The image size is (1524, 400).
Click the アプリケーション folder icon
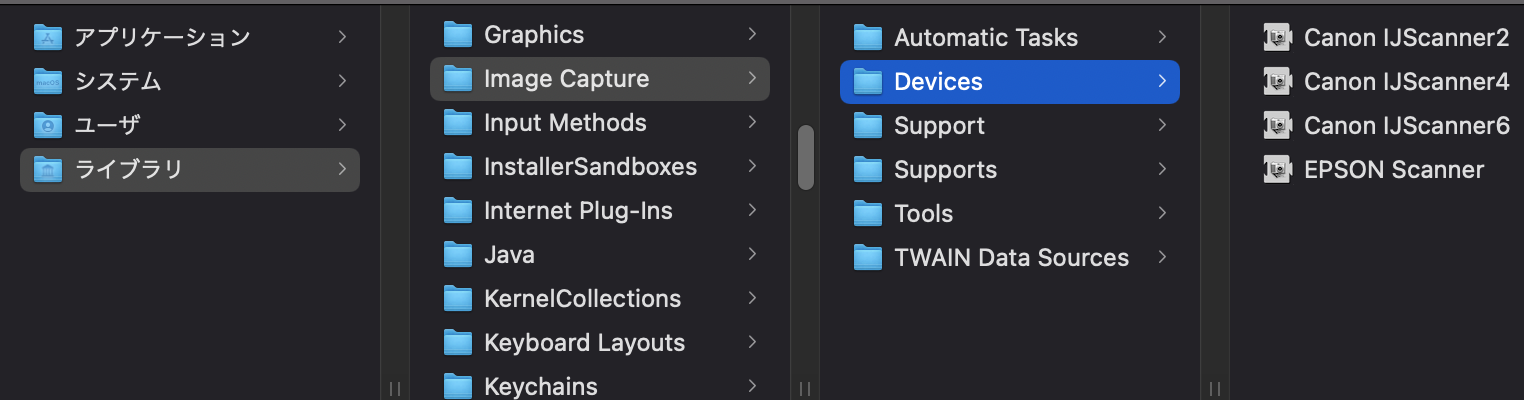(48, 38)
